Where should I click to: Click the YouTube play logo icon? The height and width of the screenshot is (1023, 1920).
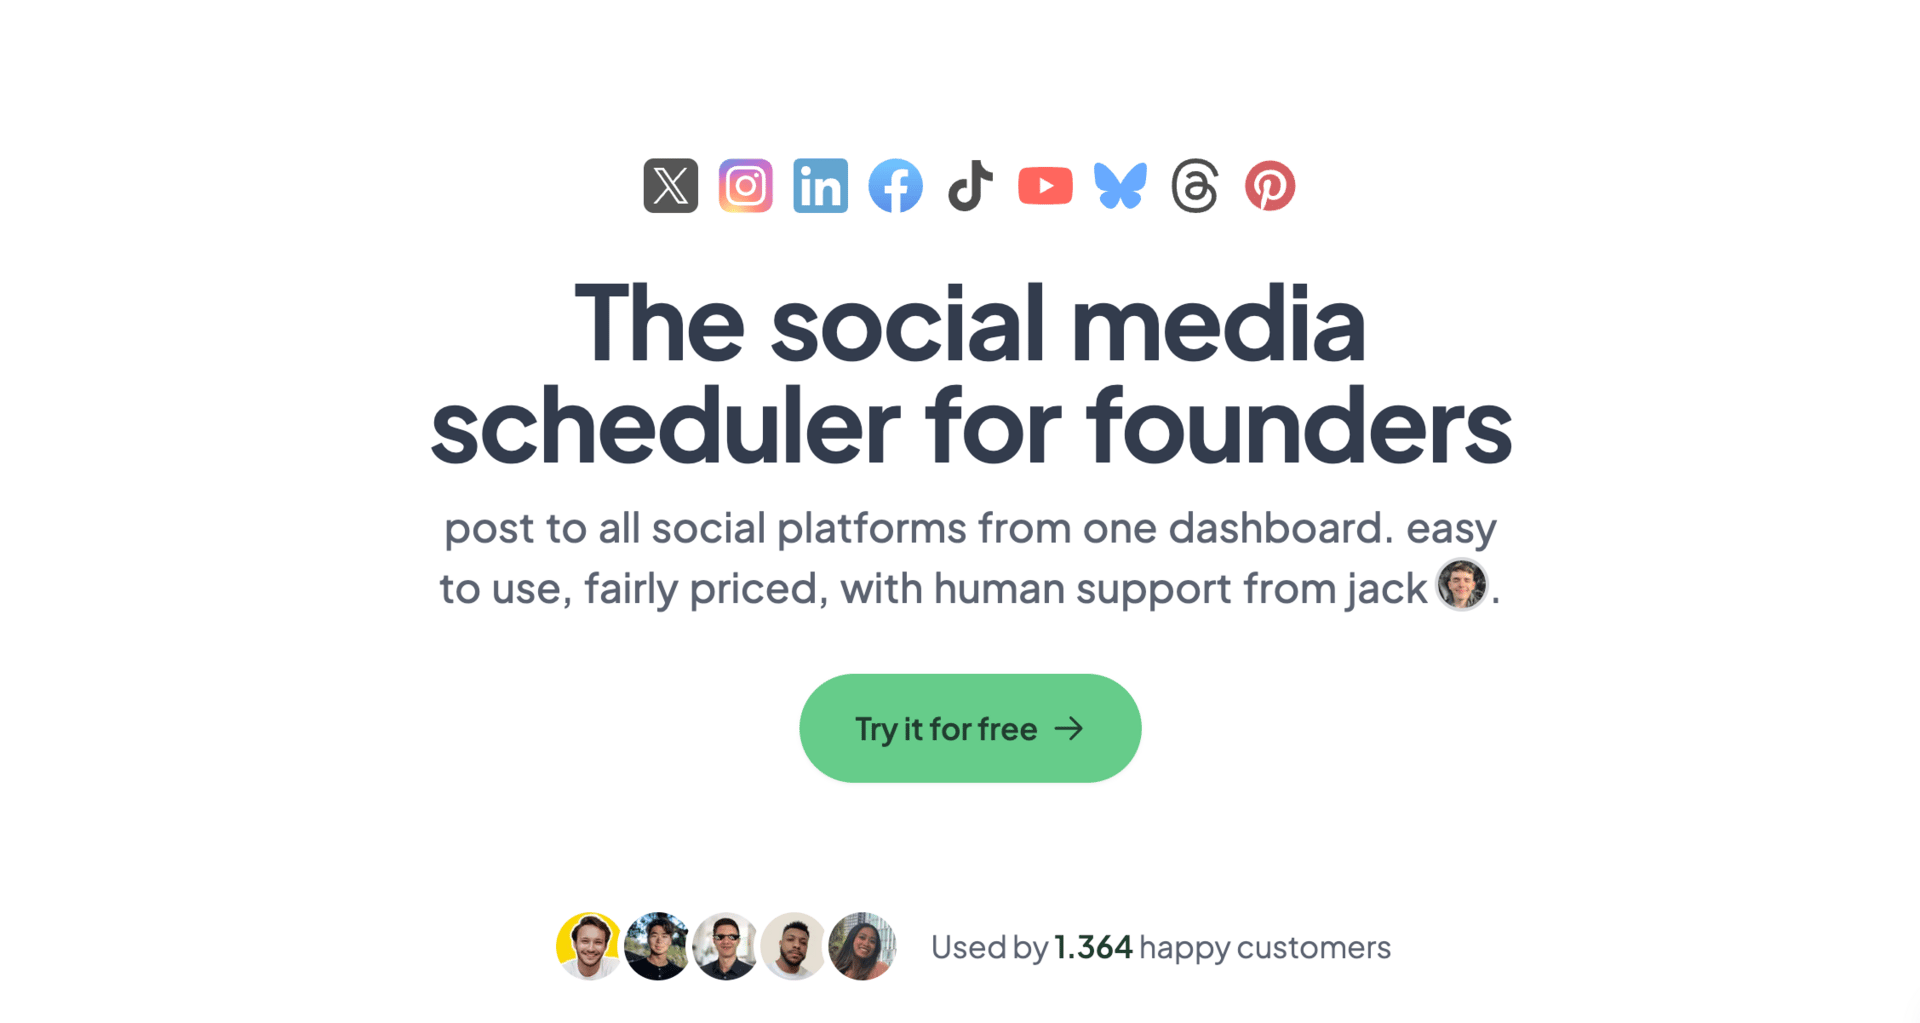tap(1045, 186)
